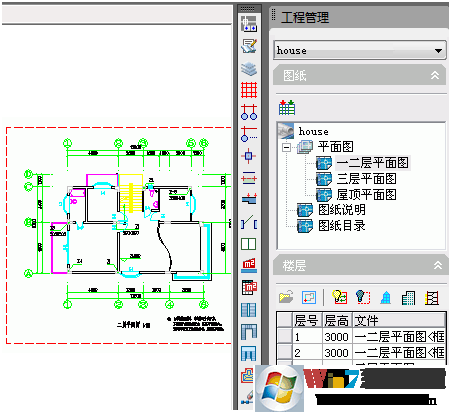This screenshot has height=412, width=451.
Task: Open the house project dropdown
Action: click(x=359, y=51)
